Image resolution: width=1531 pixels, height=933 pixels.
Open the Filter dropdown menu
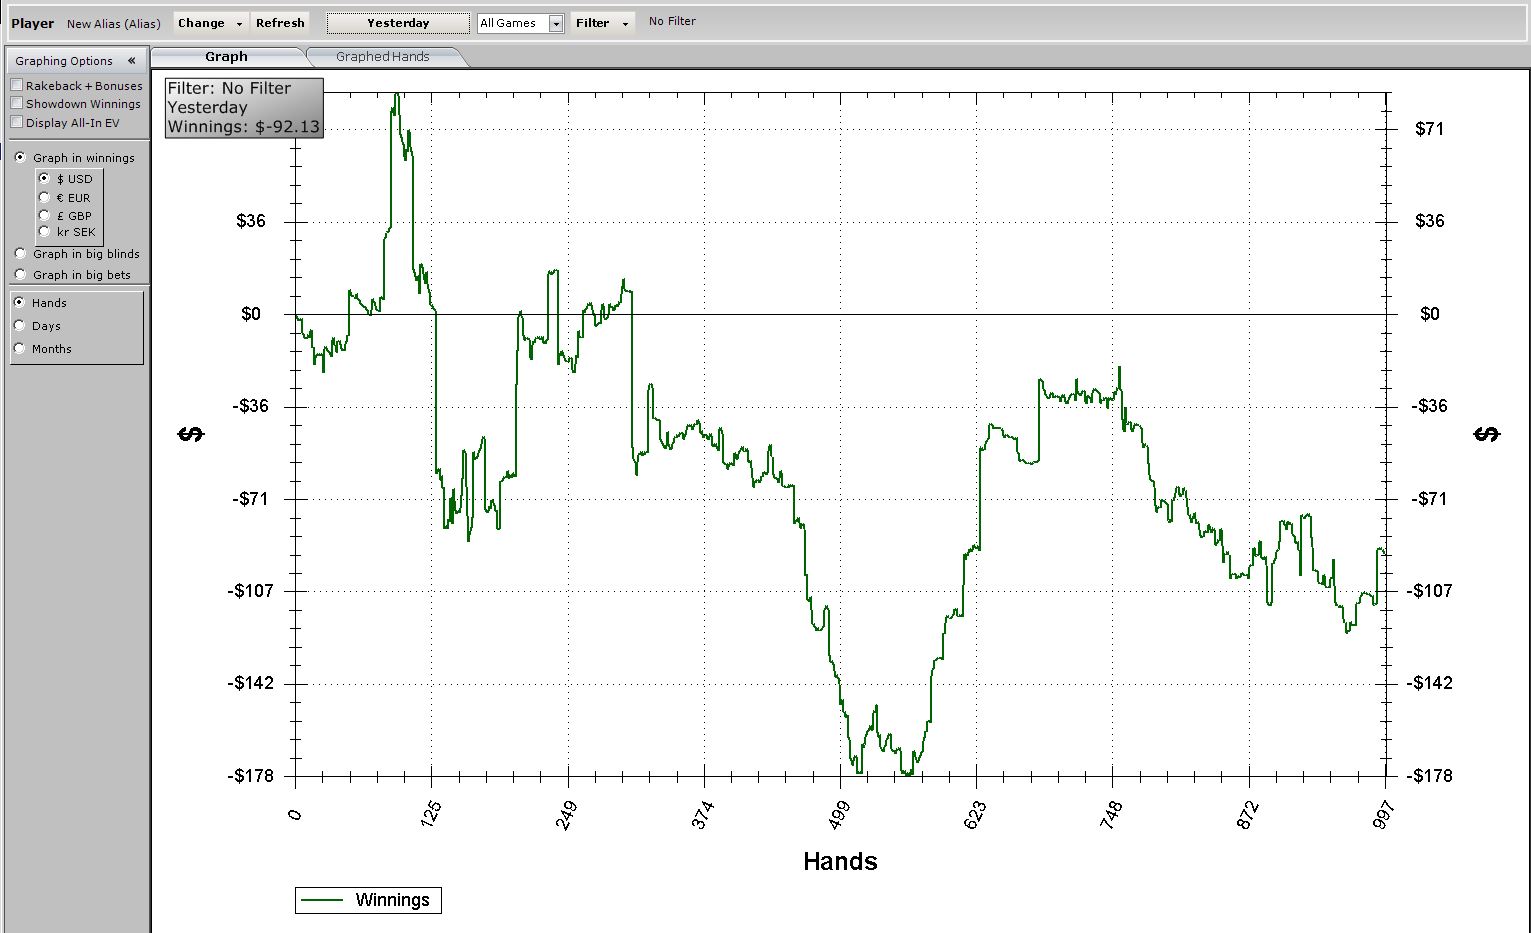coord(602,23)
